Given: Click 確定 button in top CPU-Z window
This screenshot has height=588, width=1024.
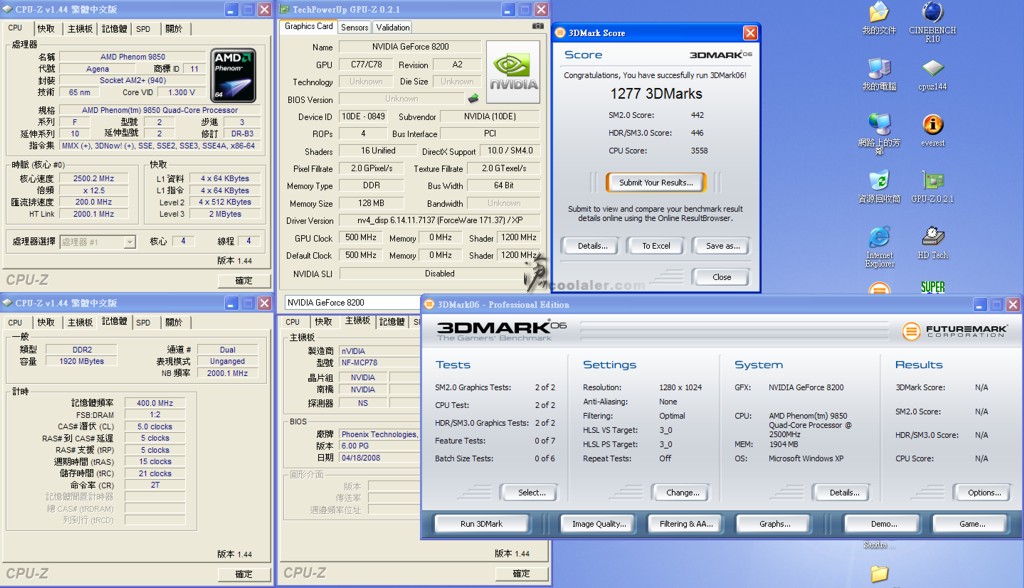Looking at the screenshot, I should point(244,280).
